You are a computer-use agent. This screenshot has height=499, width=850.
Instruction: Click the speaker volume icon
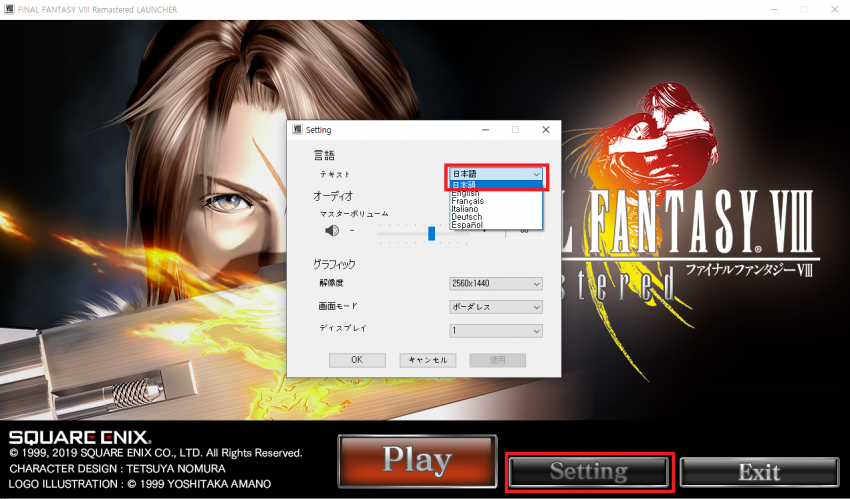coord(332,231)
